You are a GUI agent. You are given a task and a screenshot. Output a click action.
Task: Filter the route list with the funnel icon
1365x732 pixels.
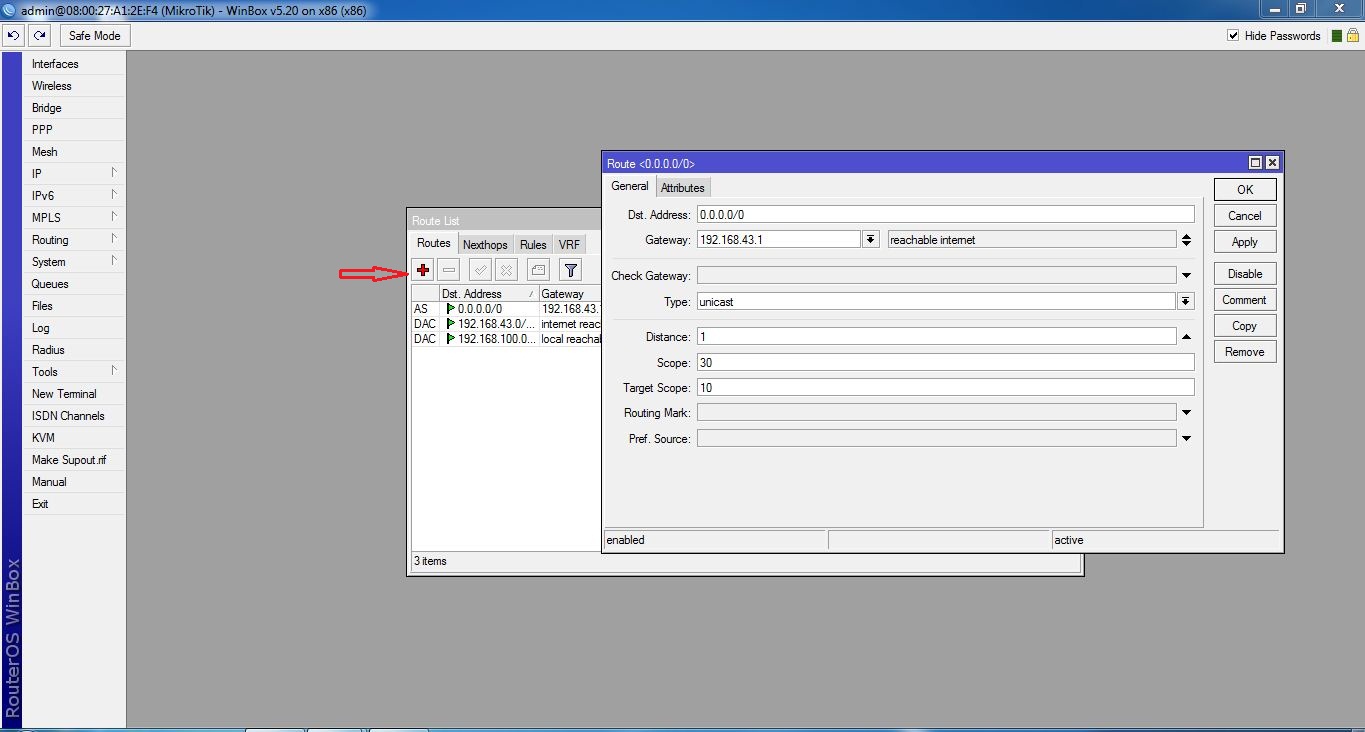pyautogui.click(x=569, y=269)
